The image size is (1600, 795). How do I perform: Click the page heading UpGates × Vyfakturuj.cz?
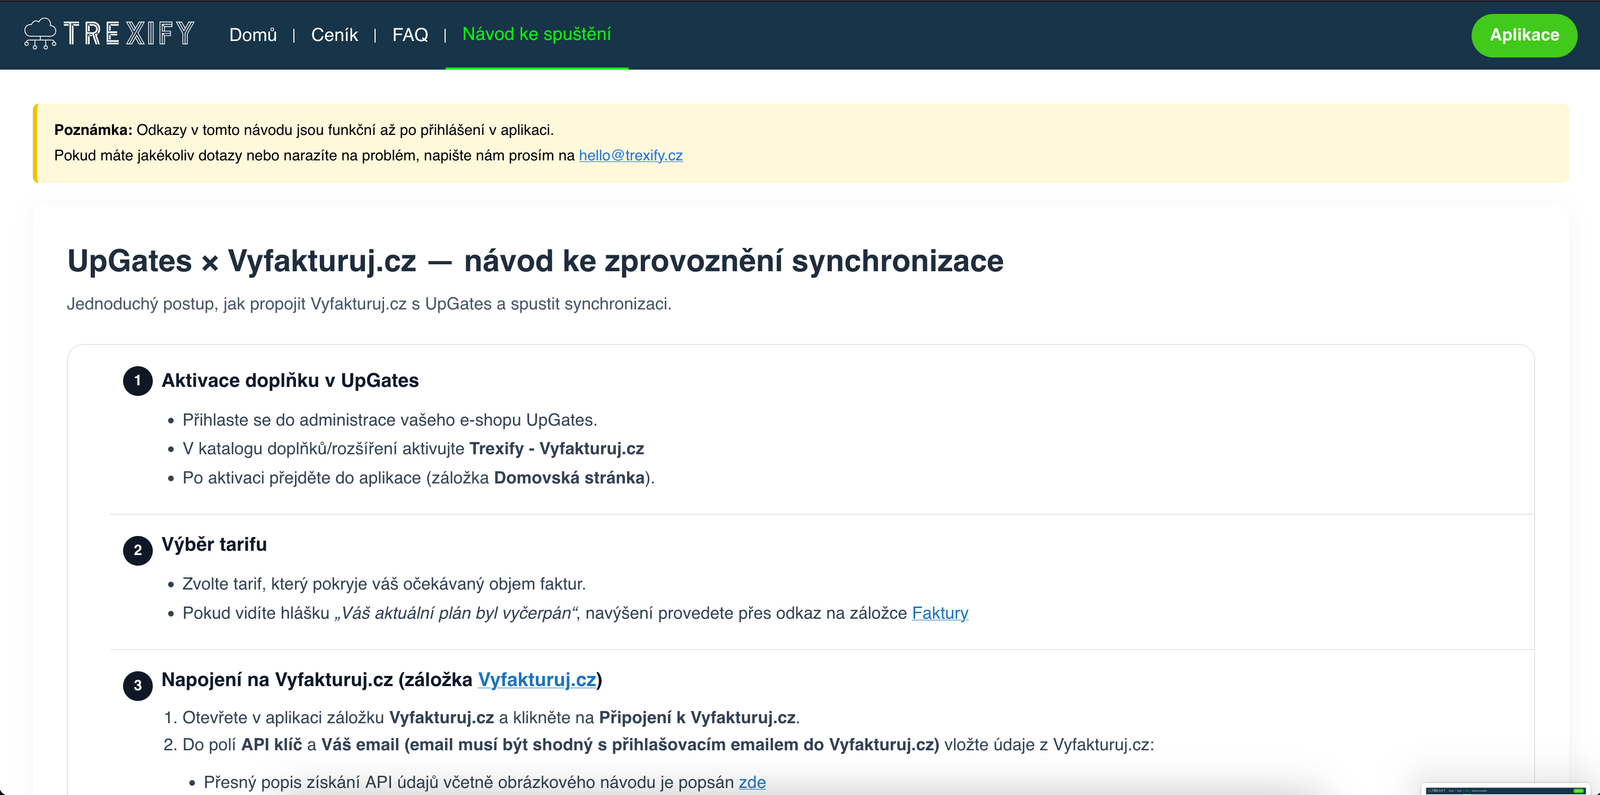535,261
